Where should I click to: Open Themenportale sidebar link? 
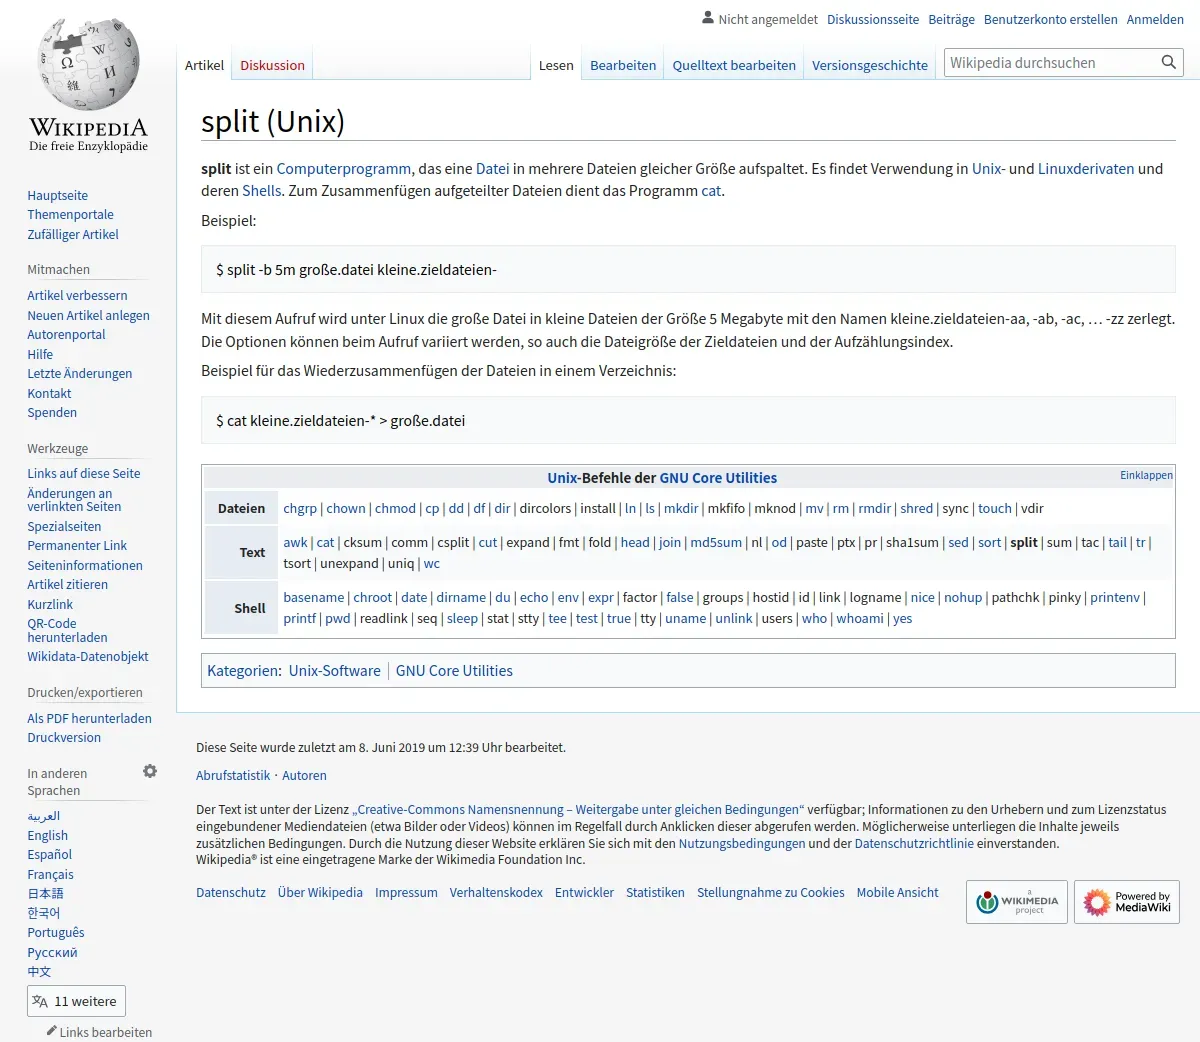(70, 214)
